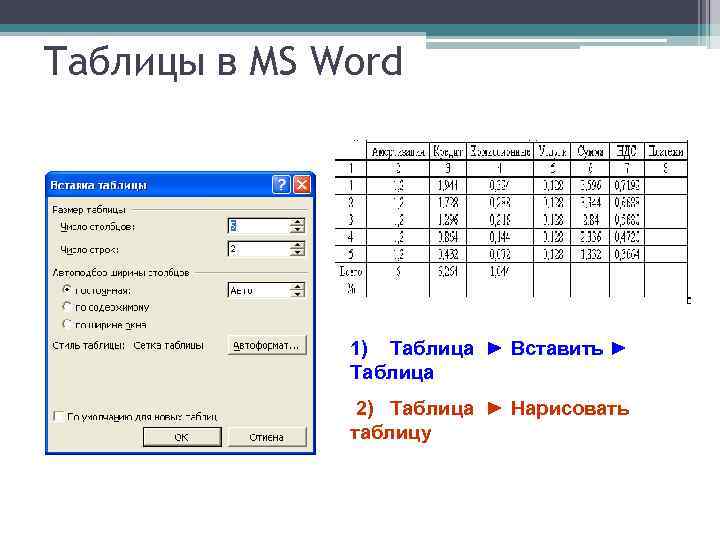Decrease the Число столбцов value
Screen dimensions: 720x540
point(298,229)
